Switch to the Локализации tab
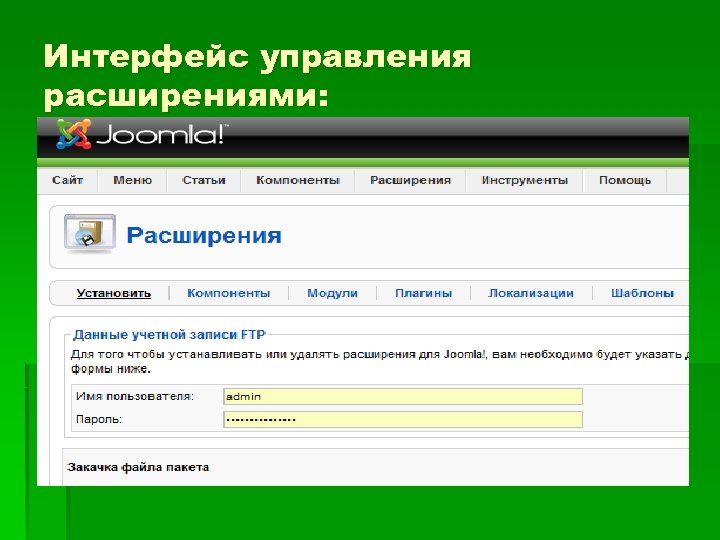This screenshot has width=720, height=540. (531, 293)
